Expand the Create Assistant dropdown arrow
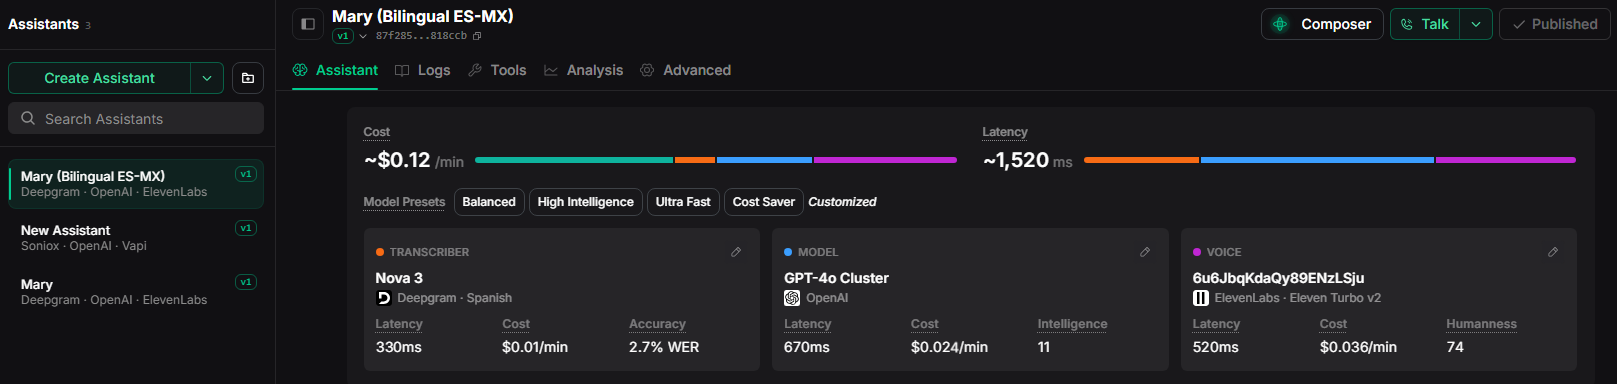 tap(207, 78)
